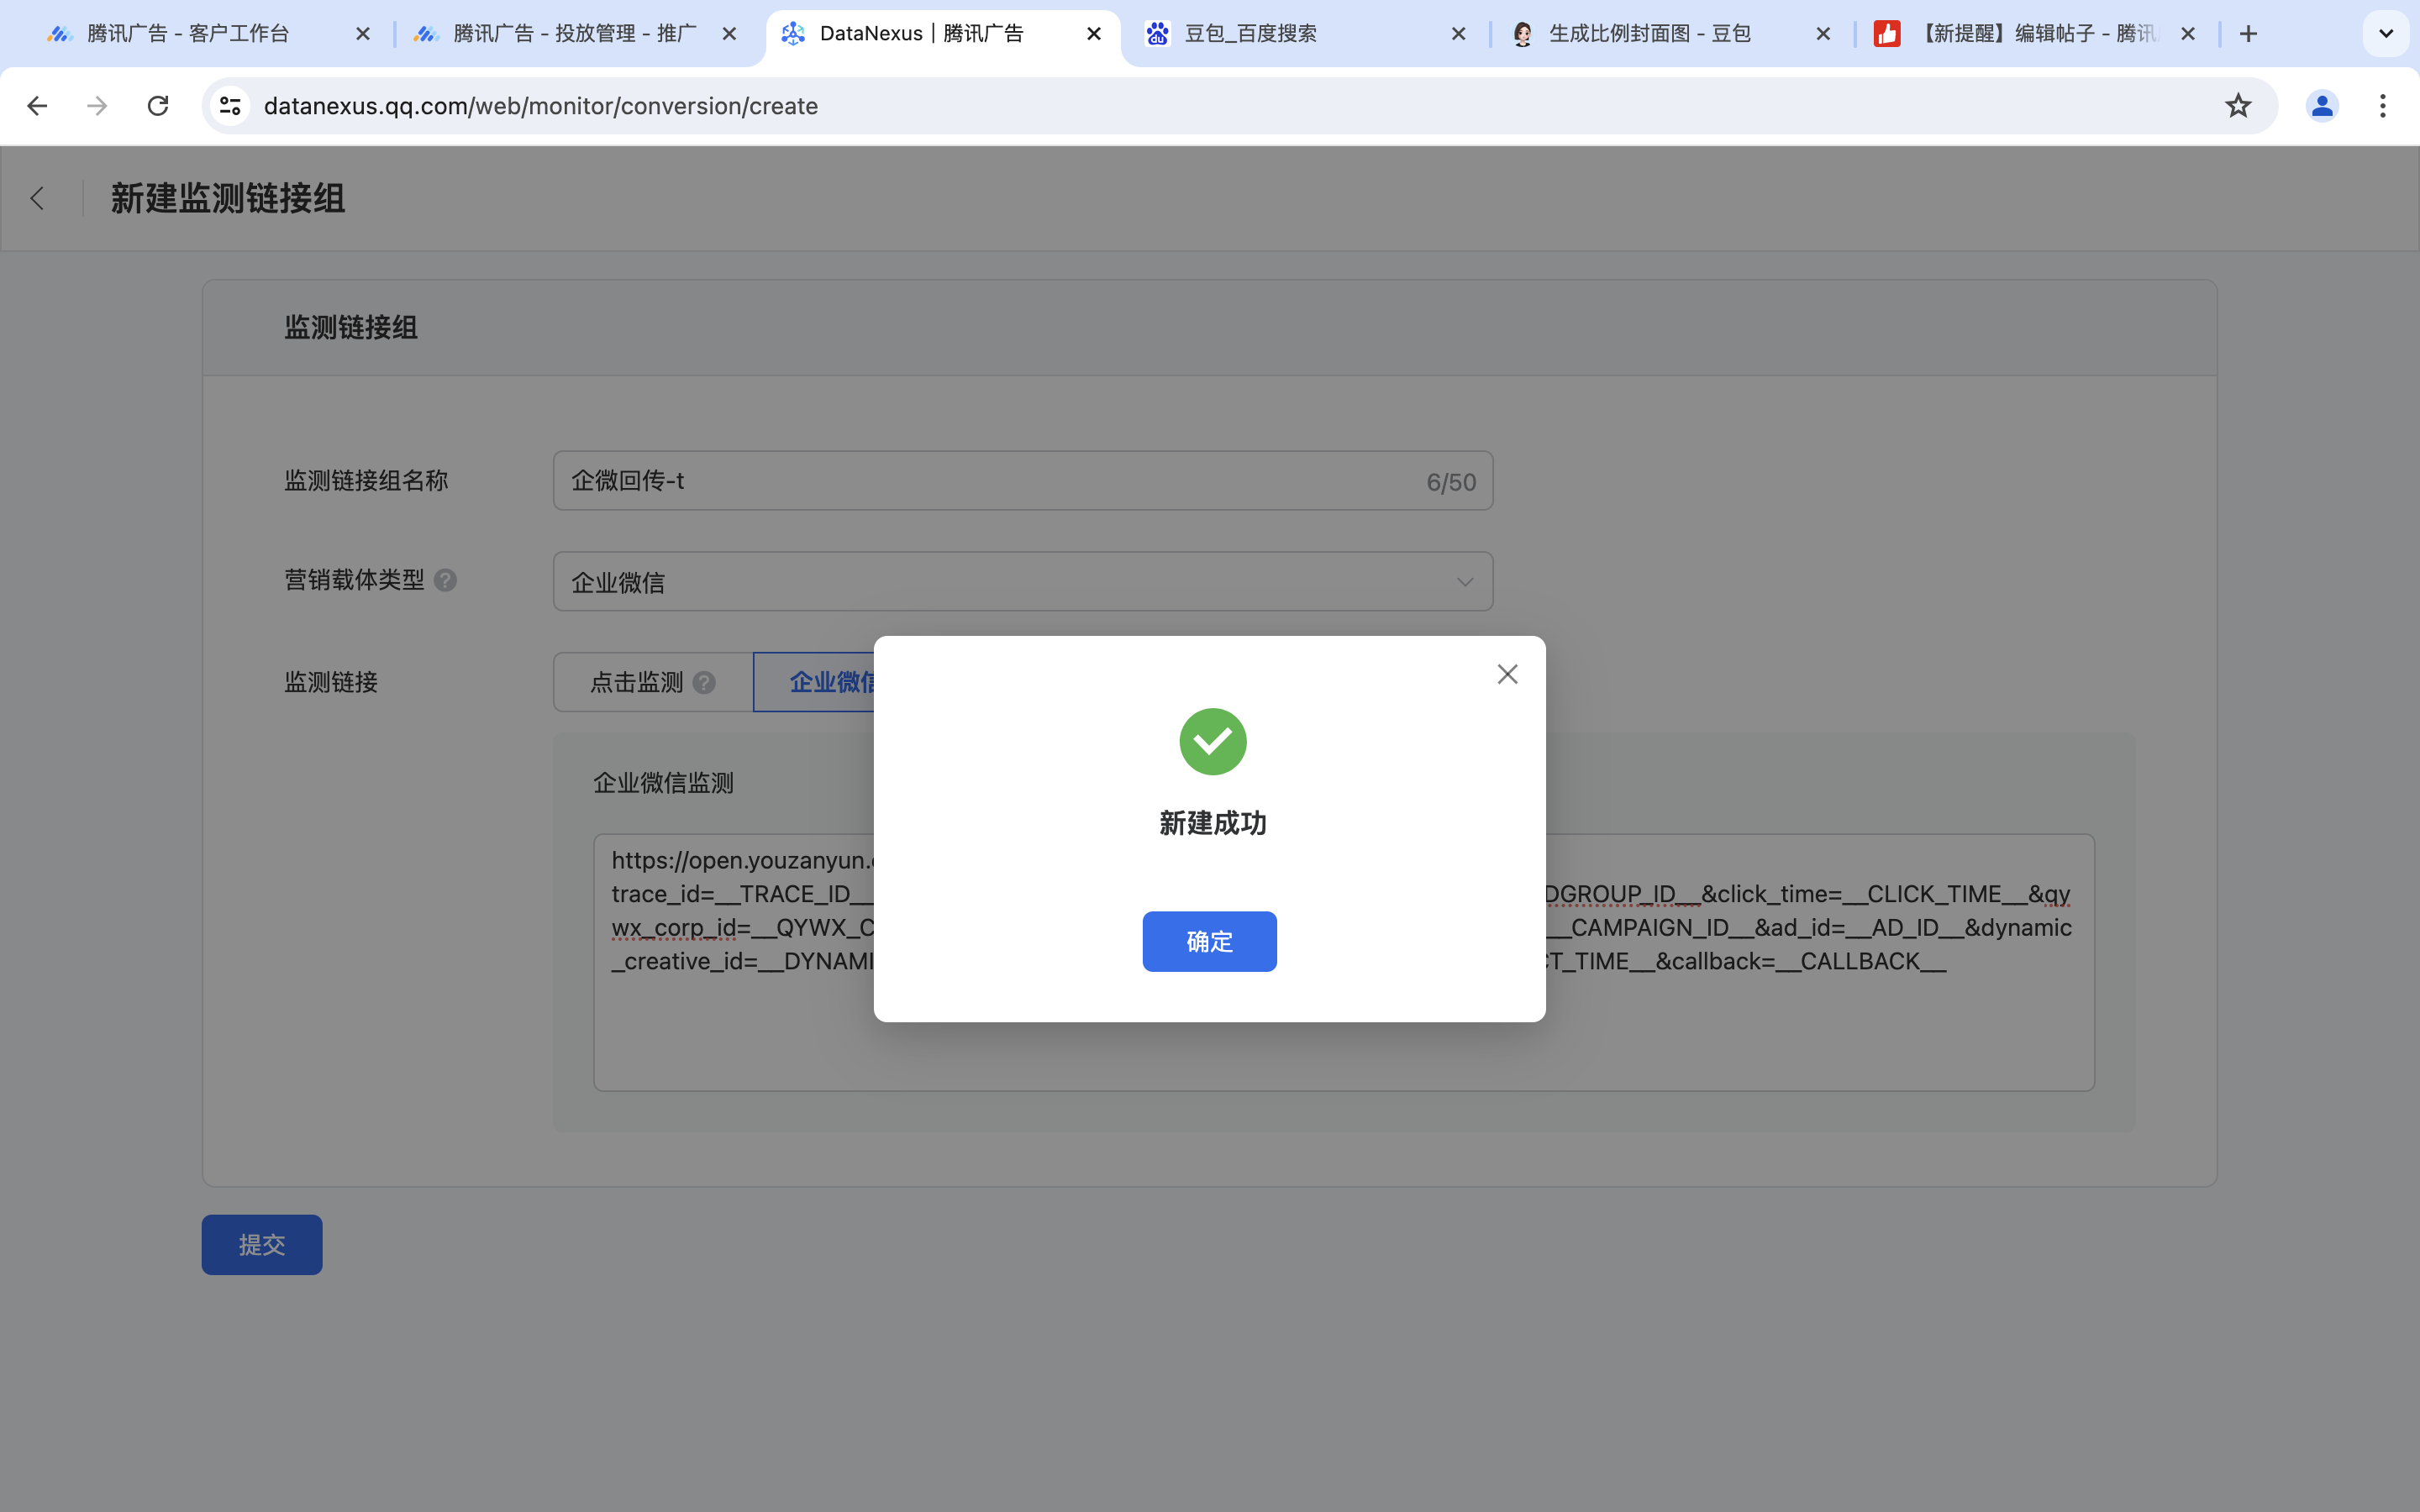Viewport: 2420px width, 1512px height.
Task: Go back using the page header arrow
Action: (38, 198)
